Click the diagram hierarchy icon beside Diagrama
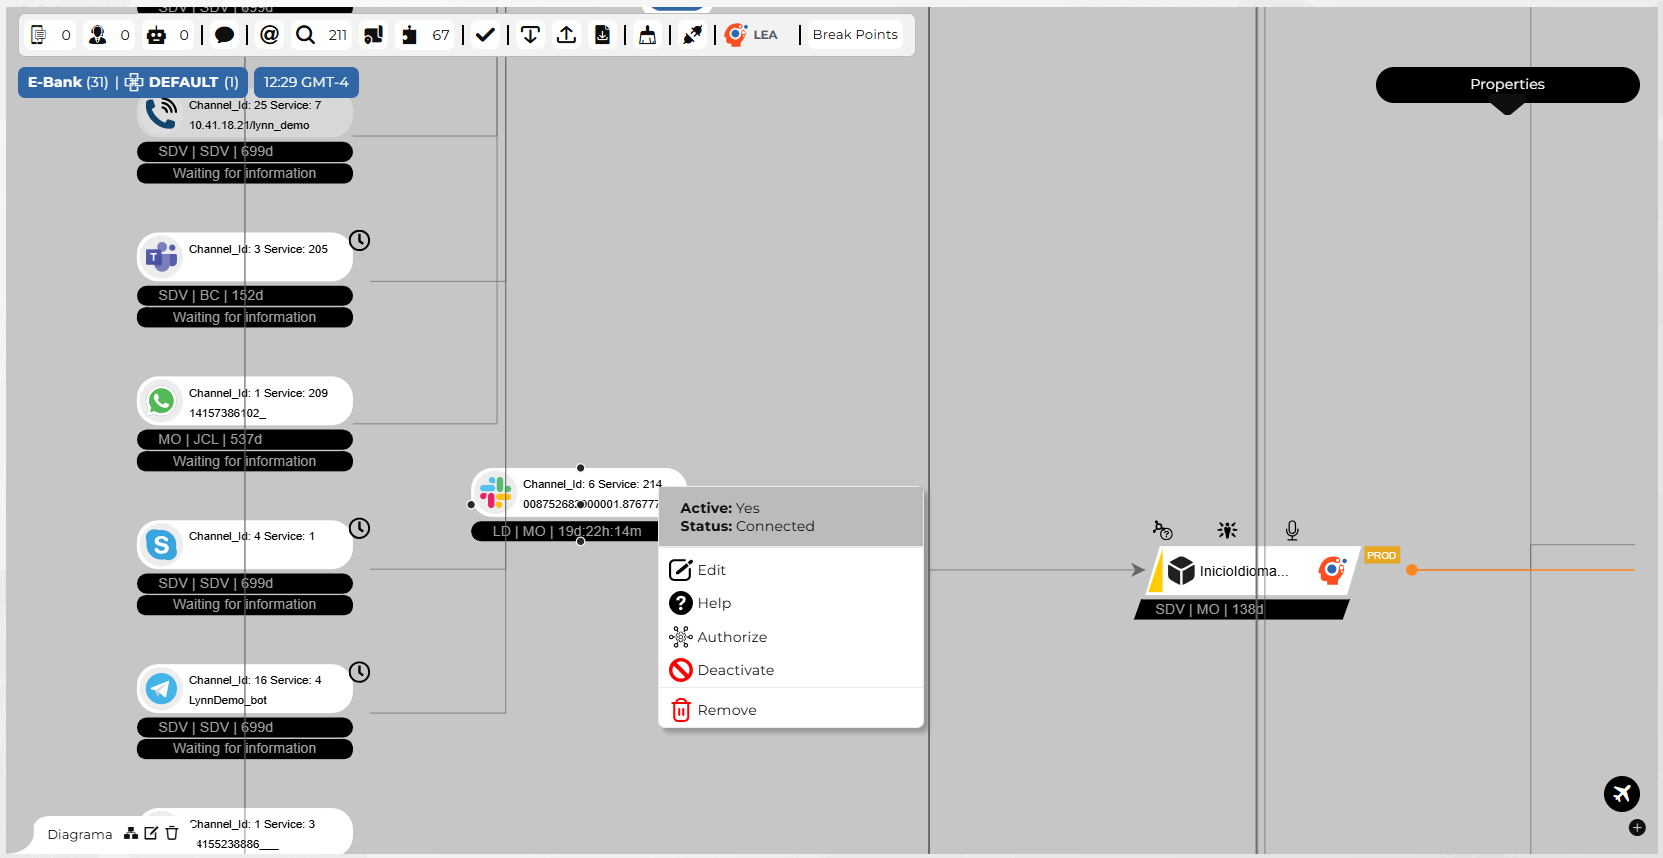The height and width of the screenshot is (858, 1663). [x=131, y=833]
